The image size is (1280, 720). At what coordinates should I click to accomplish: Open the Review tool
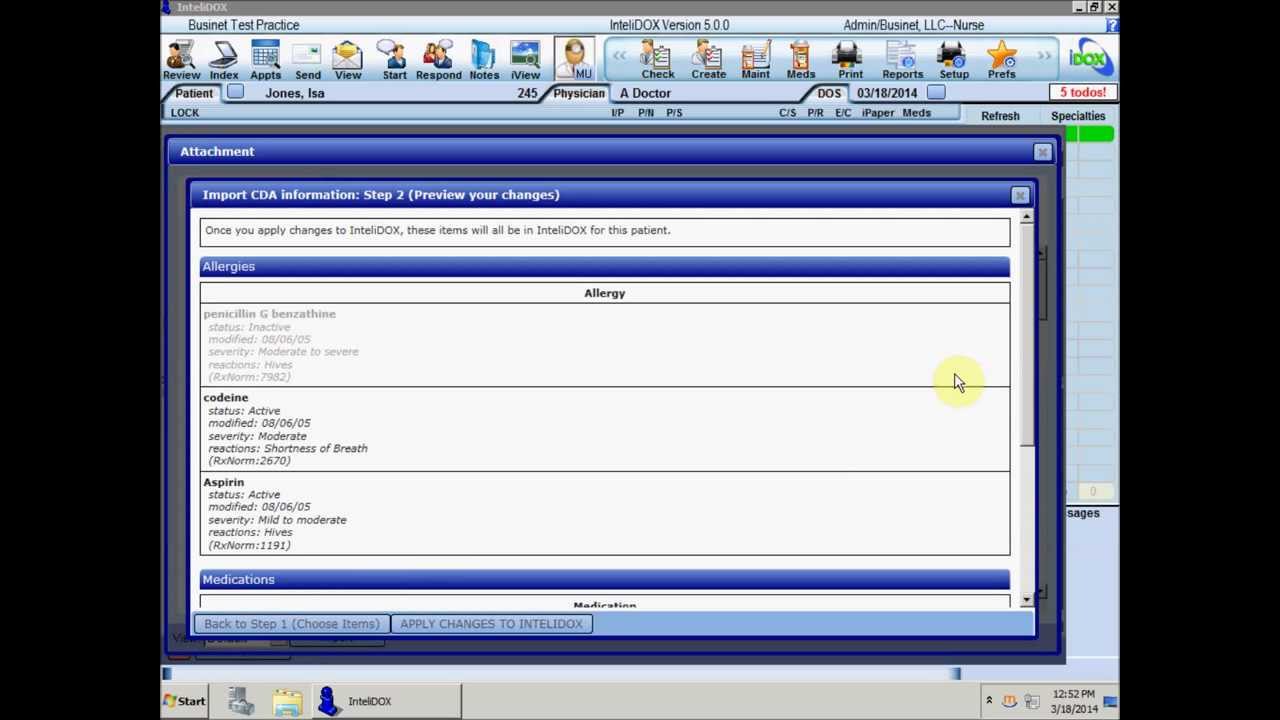181,60
